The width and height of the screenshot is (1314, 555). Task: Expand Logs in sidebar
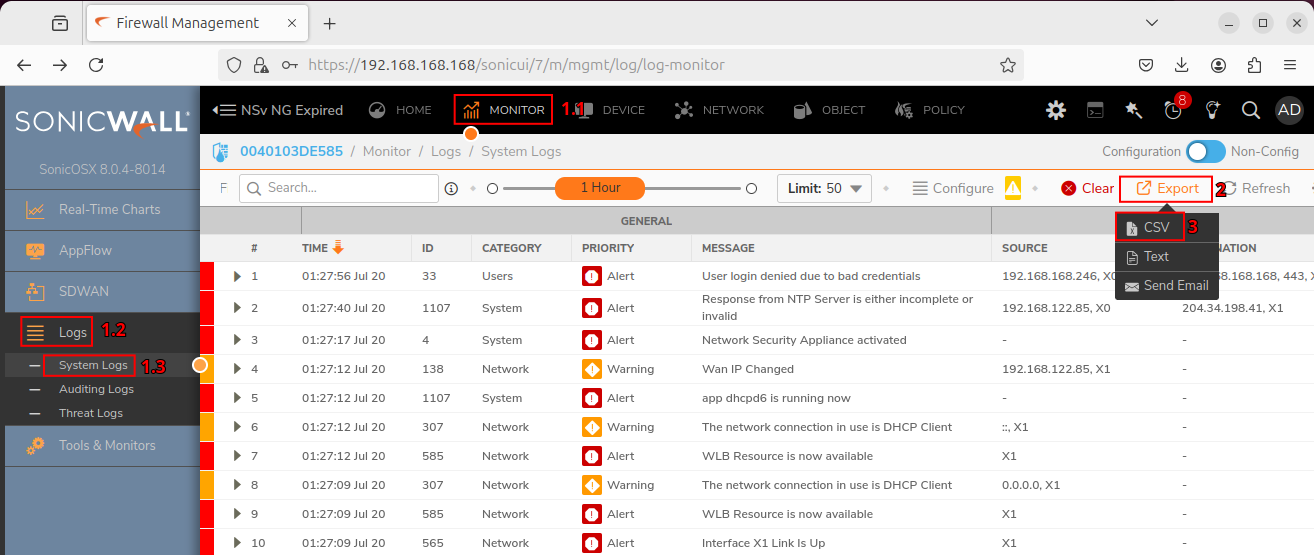tap(100, 332)
